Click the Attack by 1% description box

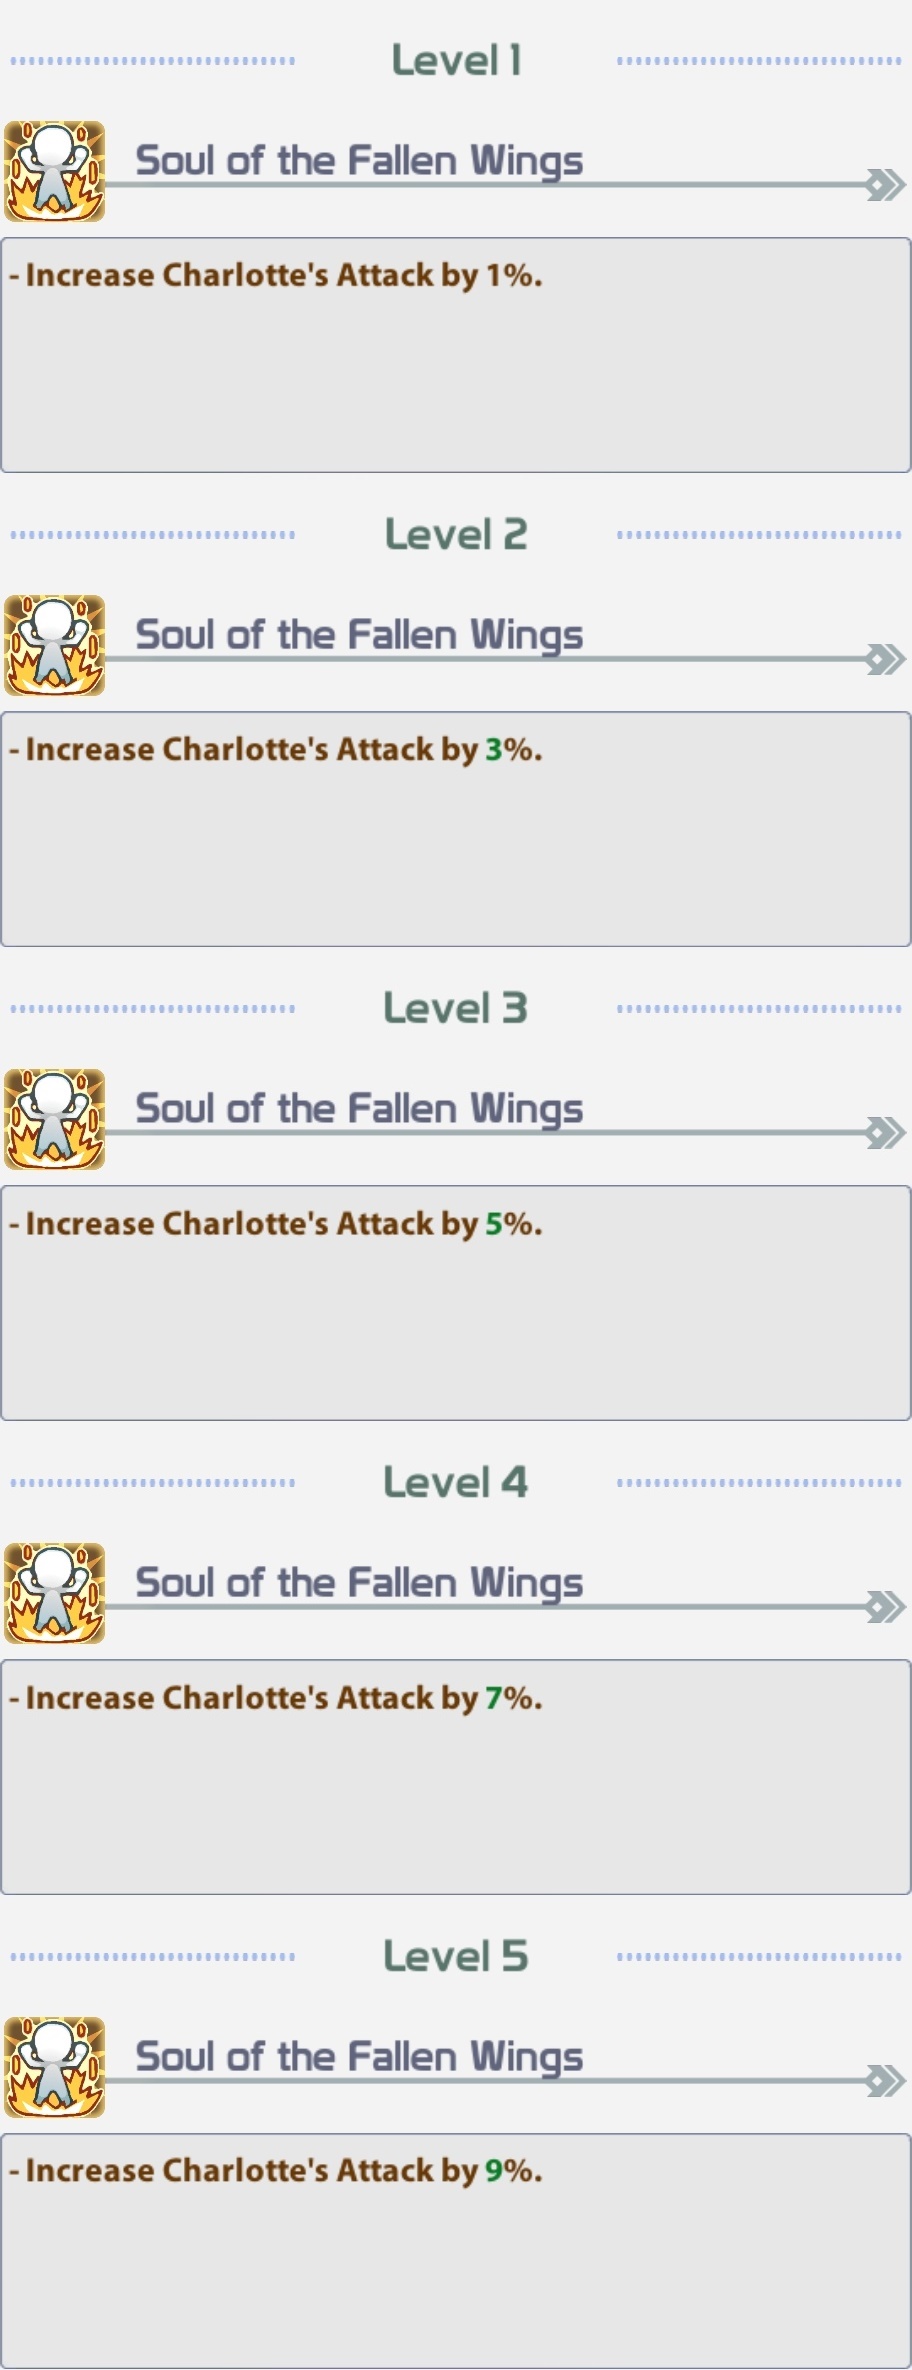point(456,355)
